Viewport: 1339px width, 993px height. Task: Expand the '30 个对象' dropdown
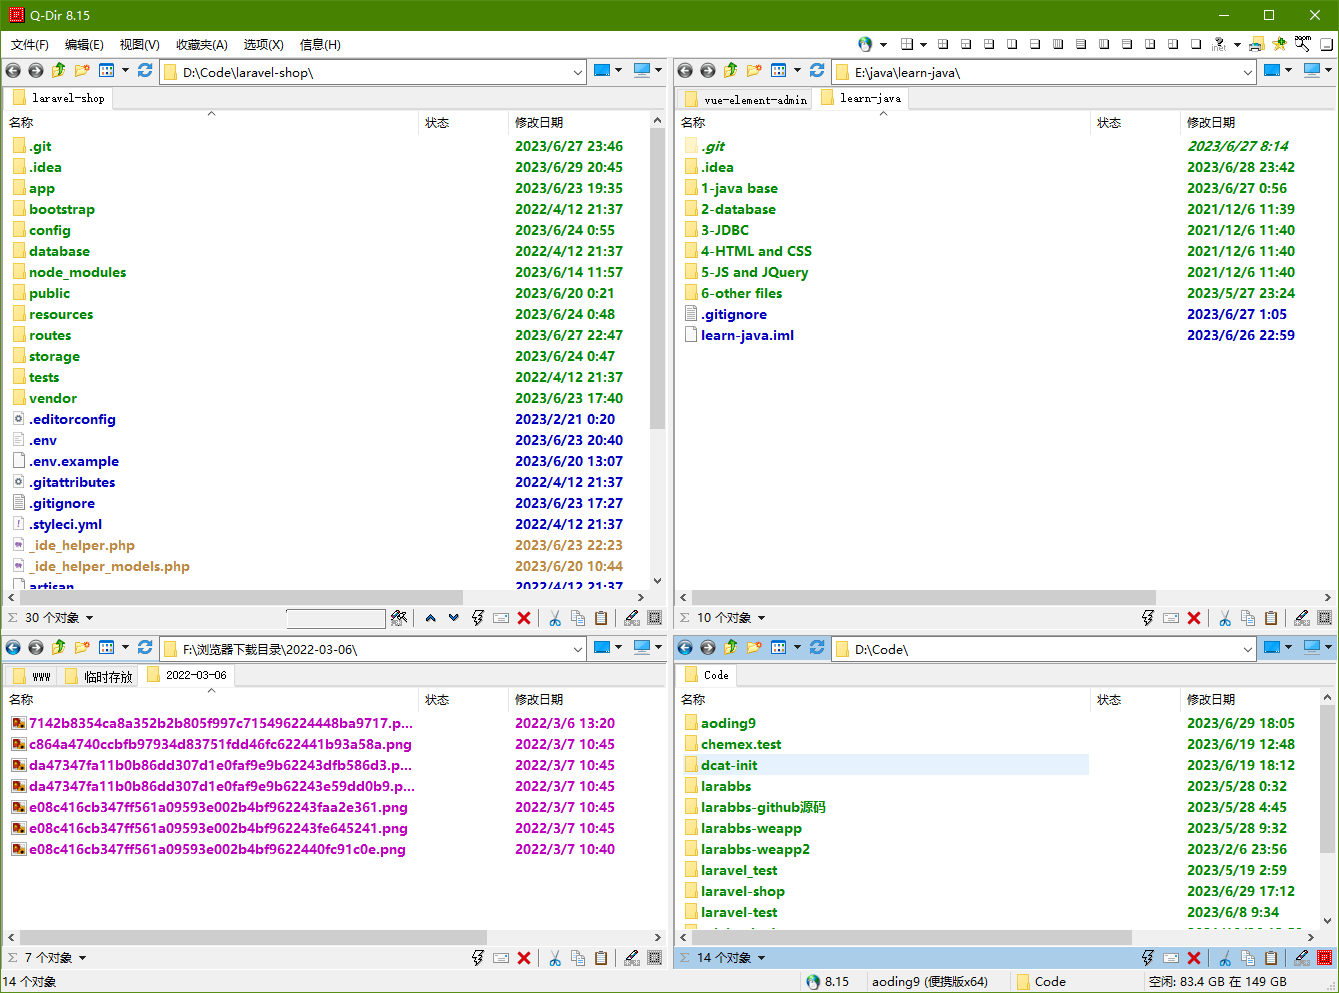(89, 618)
